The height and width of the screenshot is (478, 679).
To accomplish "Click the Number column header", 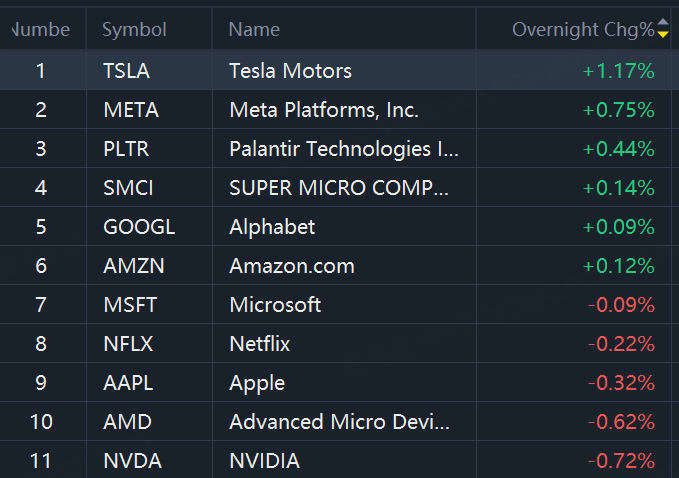I will [x=43, y=29].
